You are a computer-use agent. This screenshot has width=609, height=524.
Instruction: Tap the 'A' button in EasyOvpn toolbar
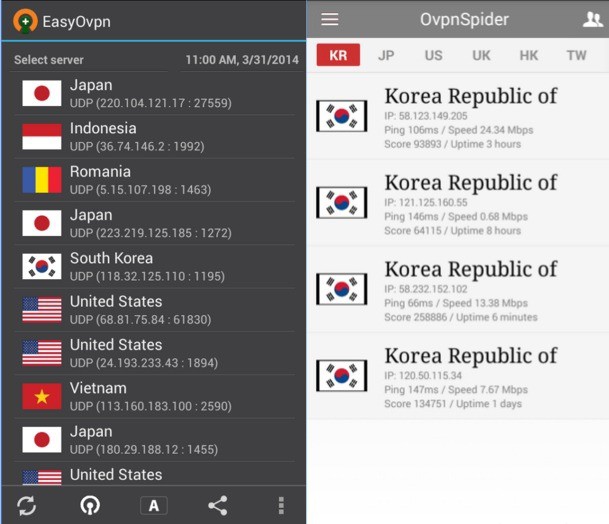(x=154, y=505)
